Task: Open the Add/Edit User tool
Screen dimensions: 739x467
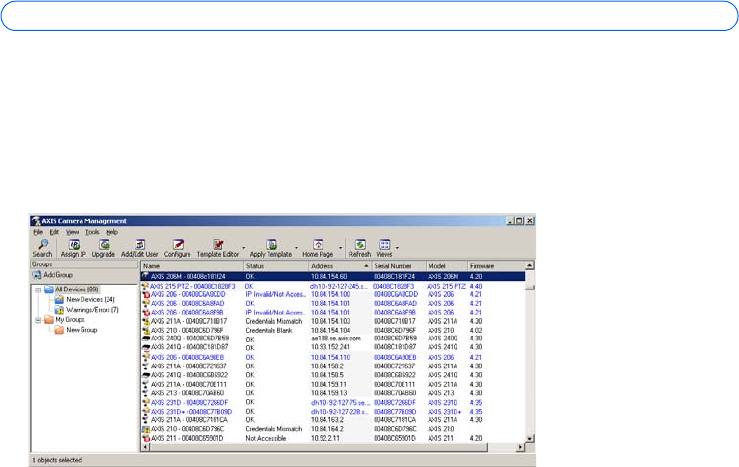Action: pos(139,246)
